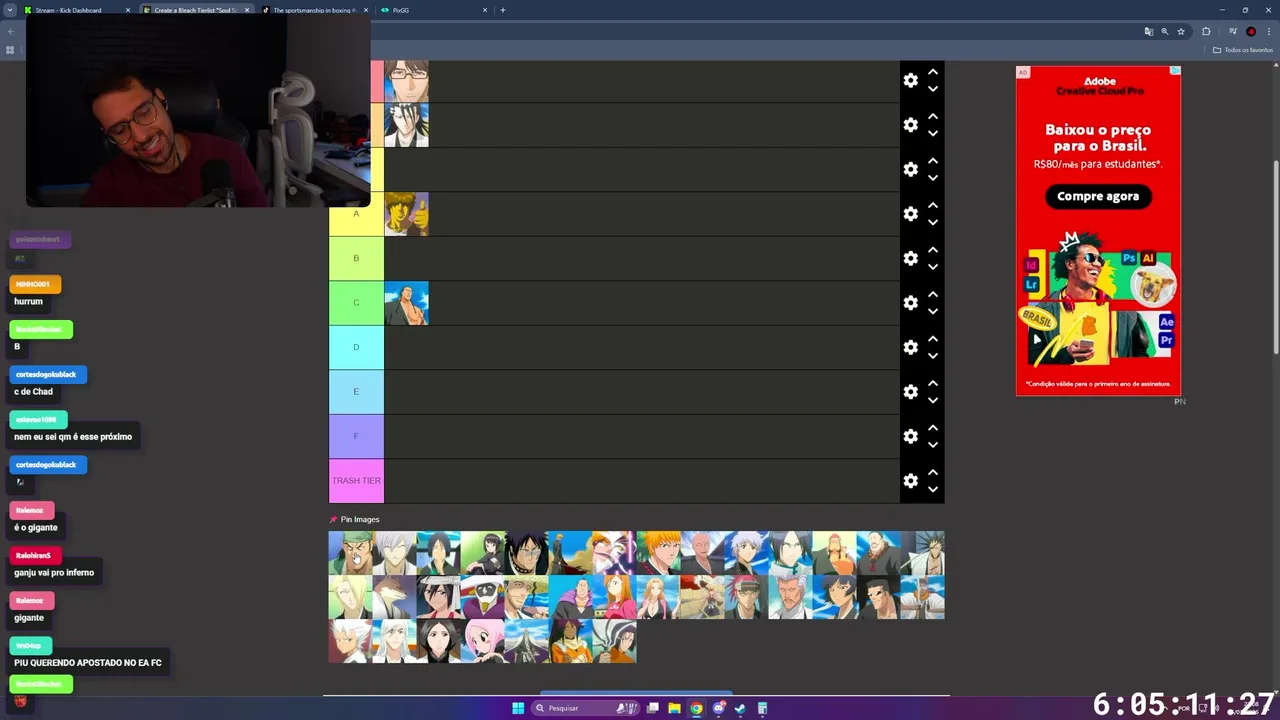Move the C tier row down
Image resolution: width=1280 pixels, height=720 pixels.
932,312
